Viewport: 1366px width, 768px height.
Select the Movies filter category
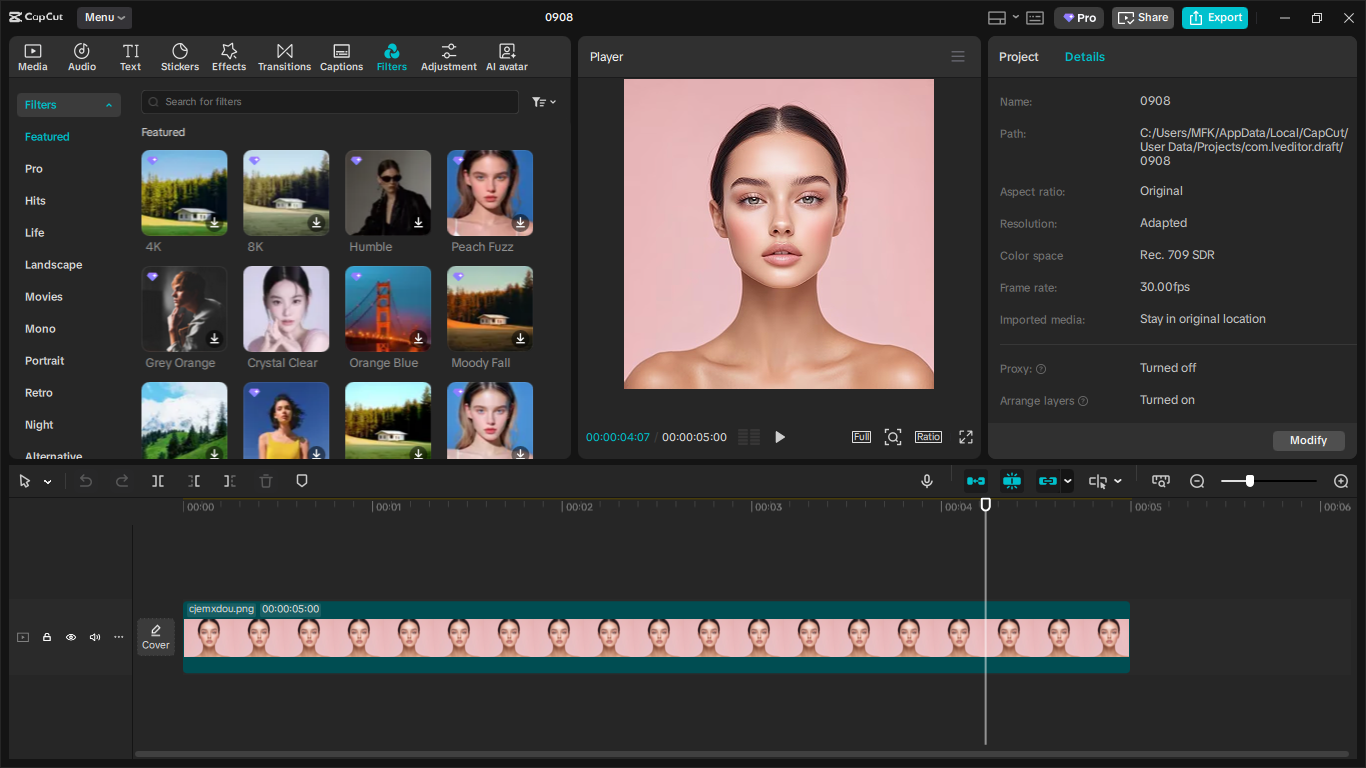44,297
